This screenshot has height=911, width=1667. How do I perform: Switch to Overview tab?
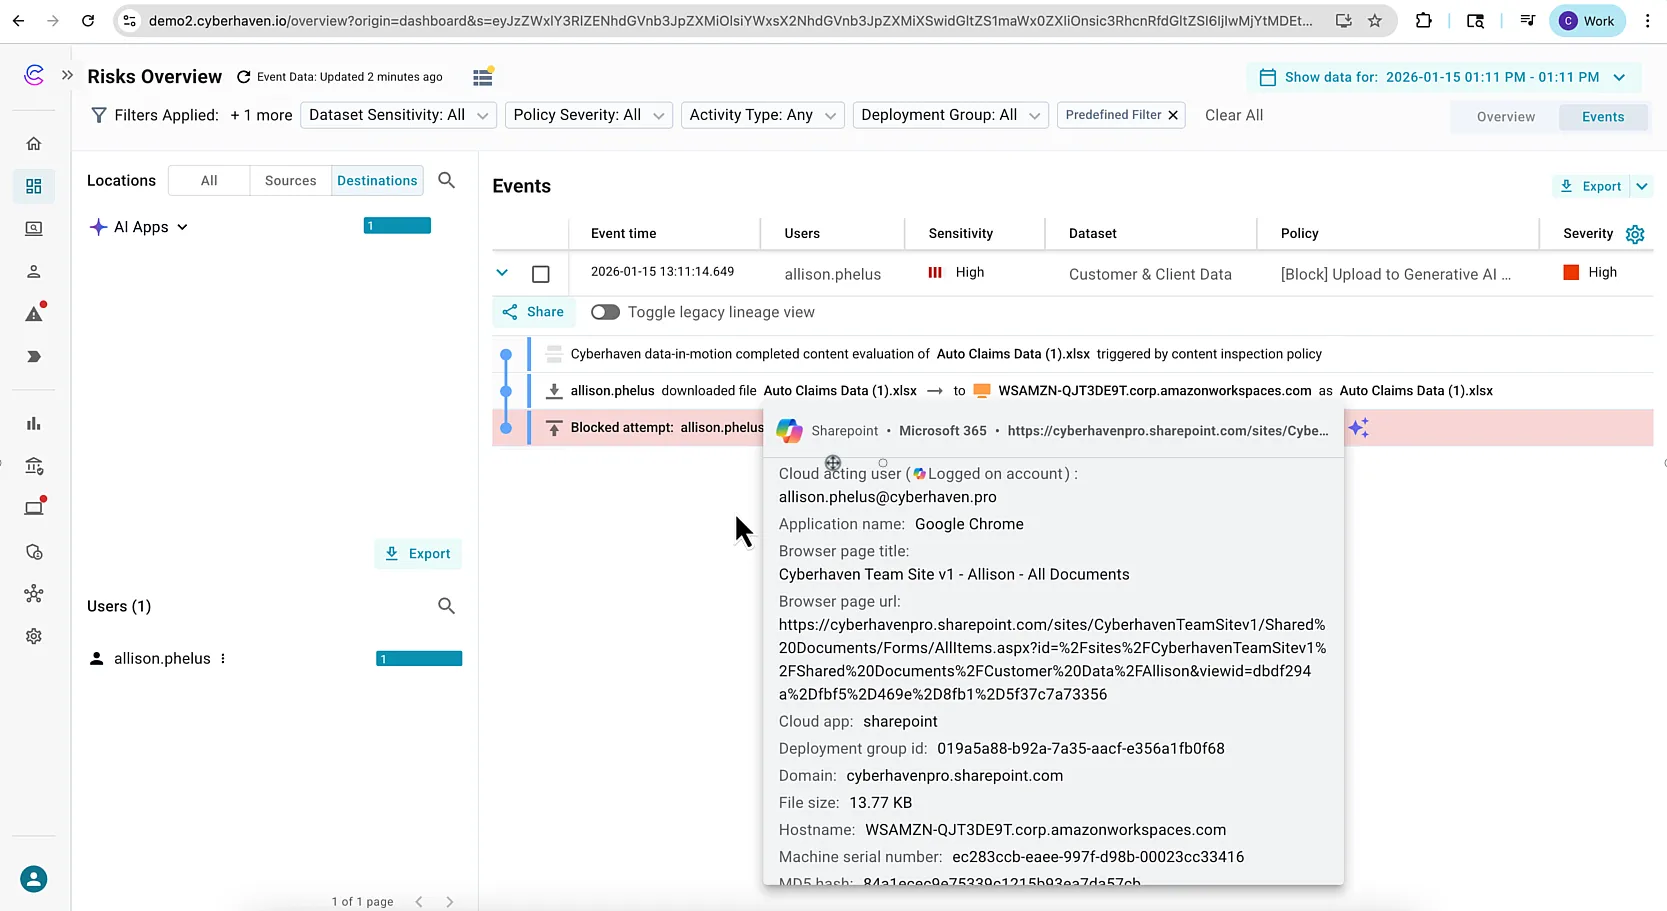[1505, 117]
